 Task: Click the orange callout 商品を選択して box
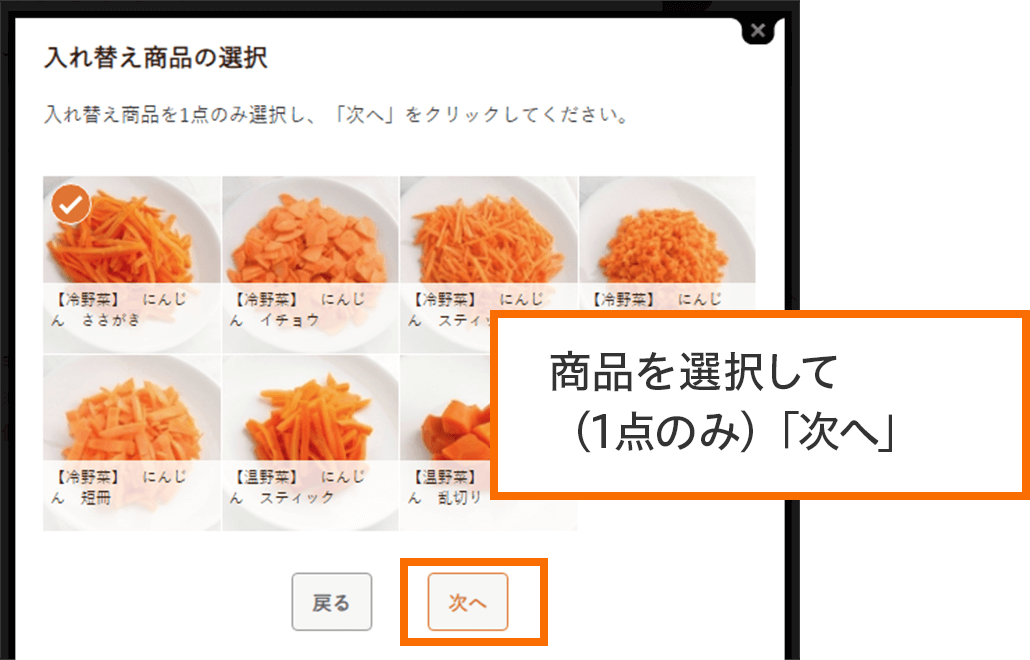click(761, 405)
